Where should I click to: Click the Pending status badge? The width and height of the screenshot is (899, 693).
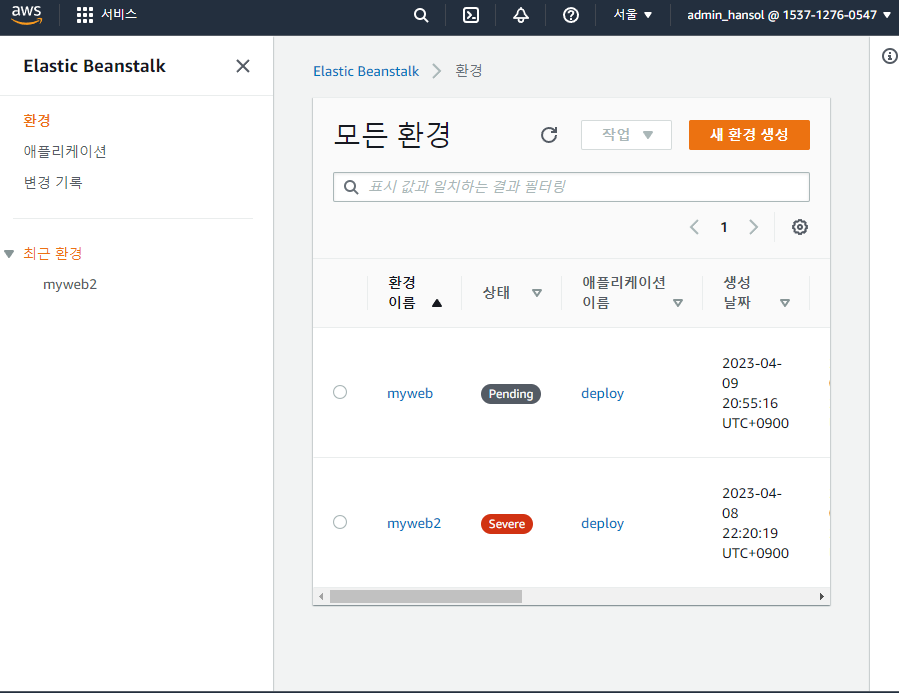511,394
